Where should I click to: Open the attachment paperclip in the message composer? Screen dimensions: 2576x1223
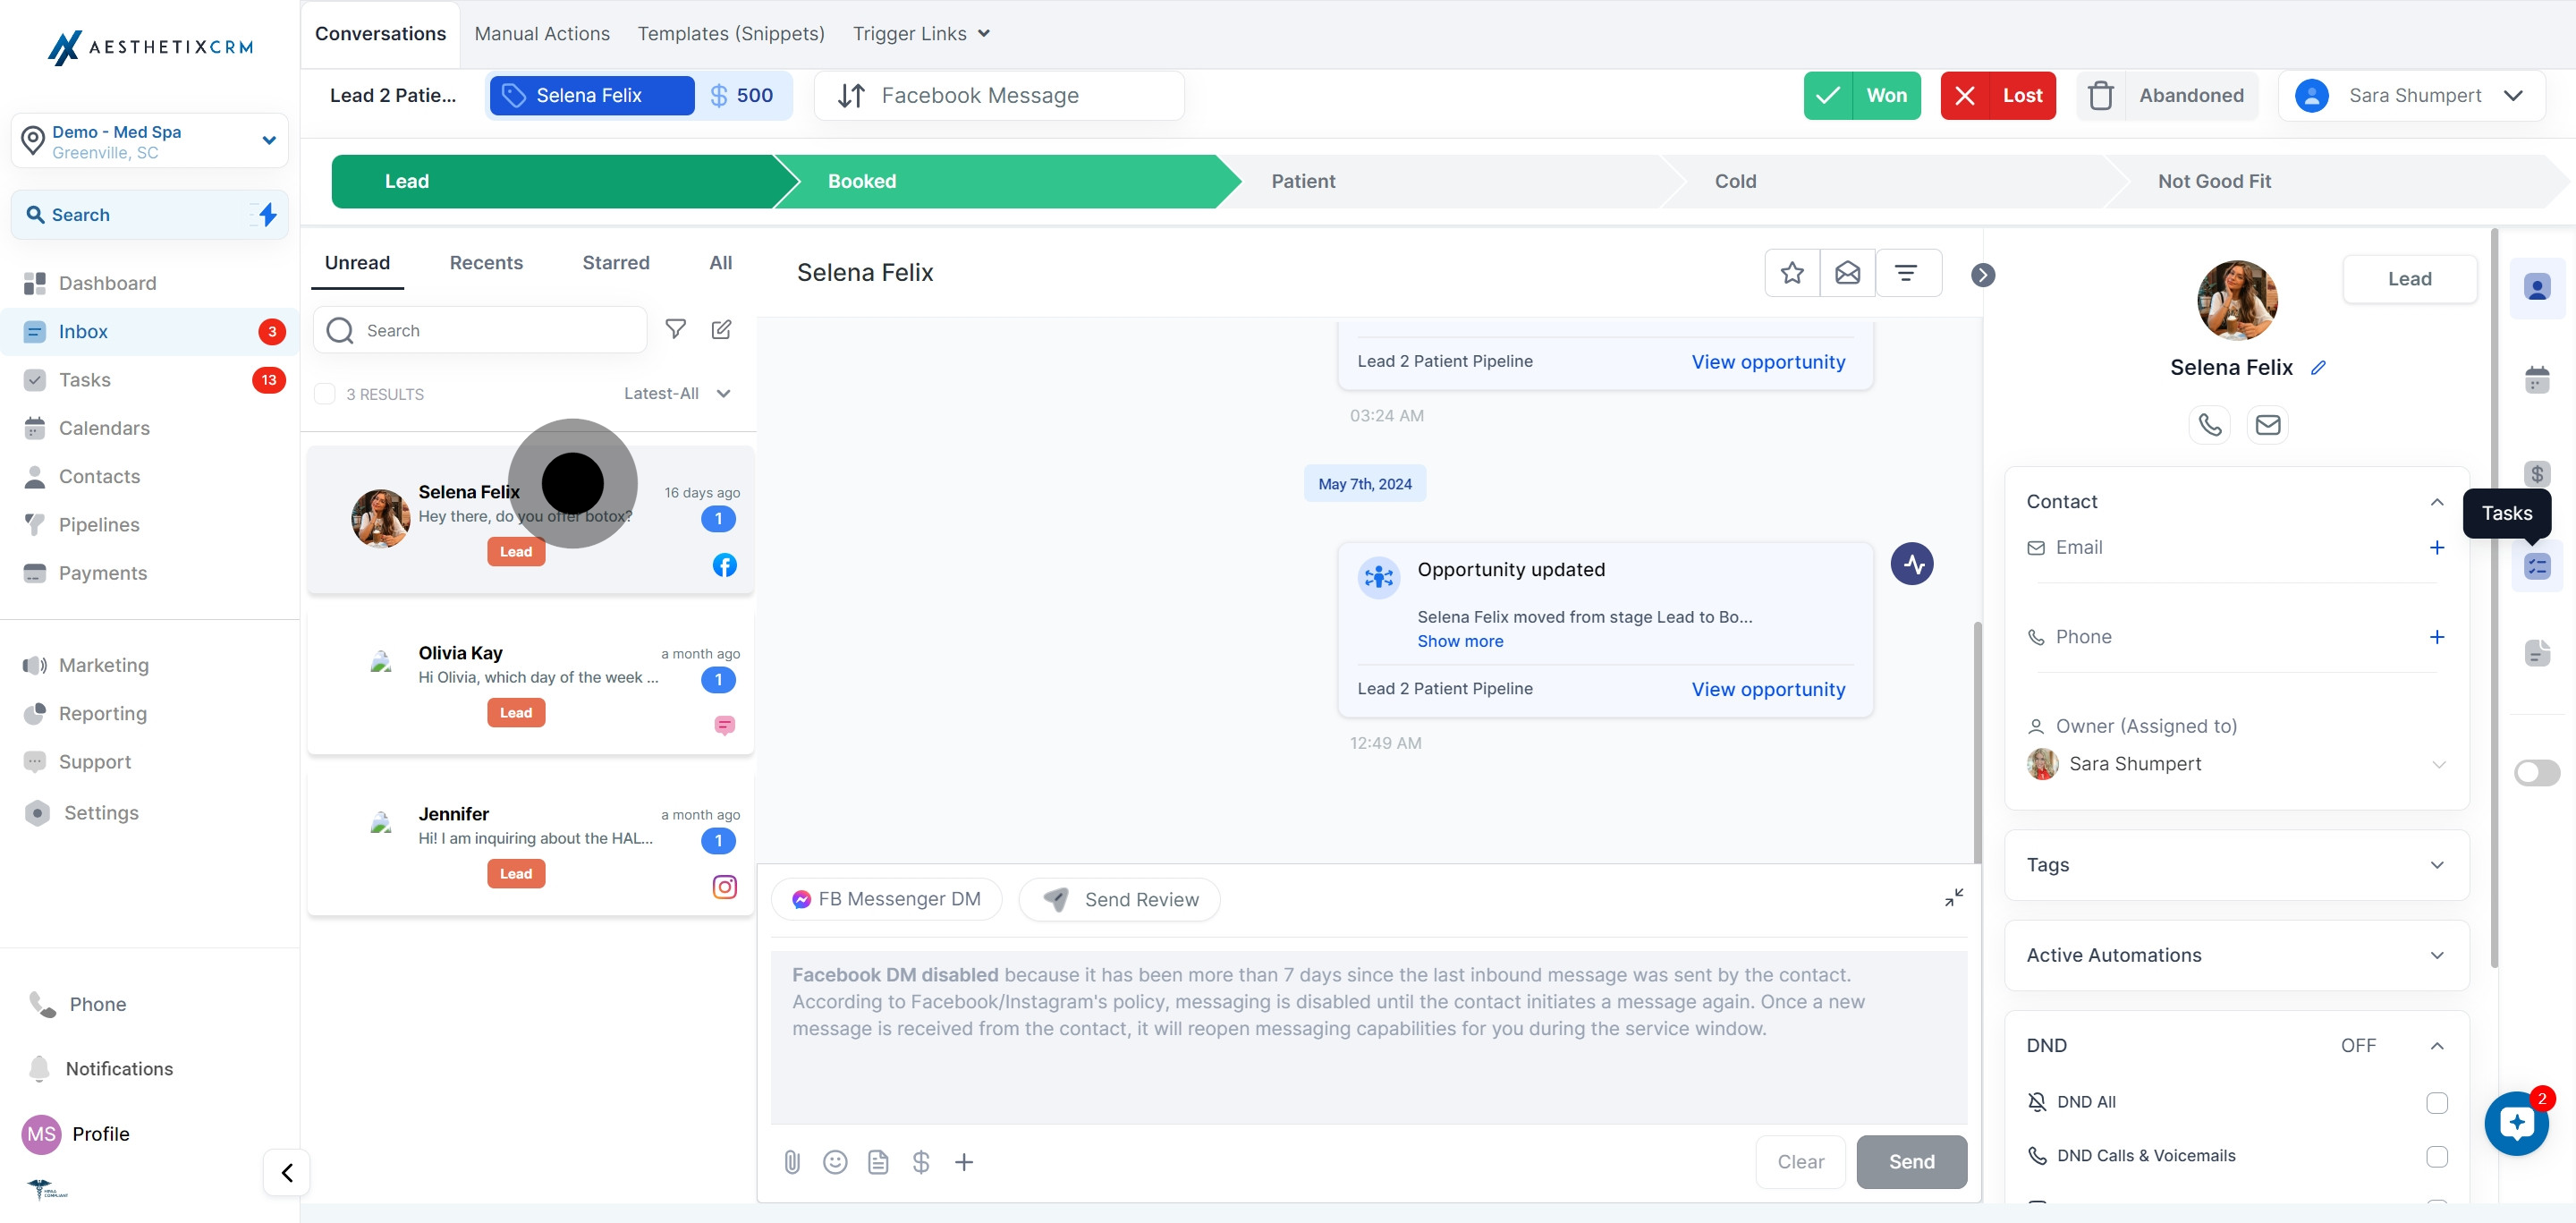coord(791,1161)
